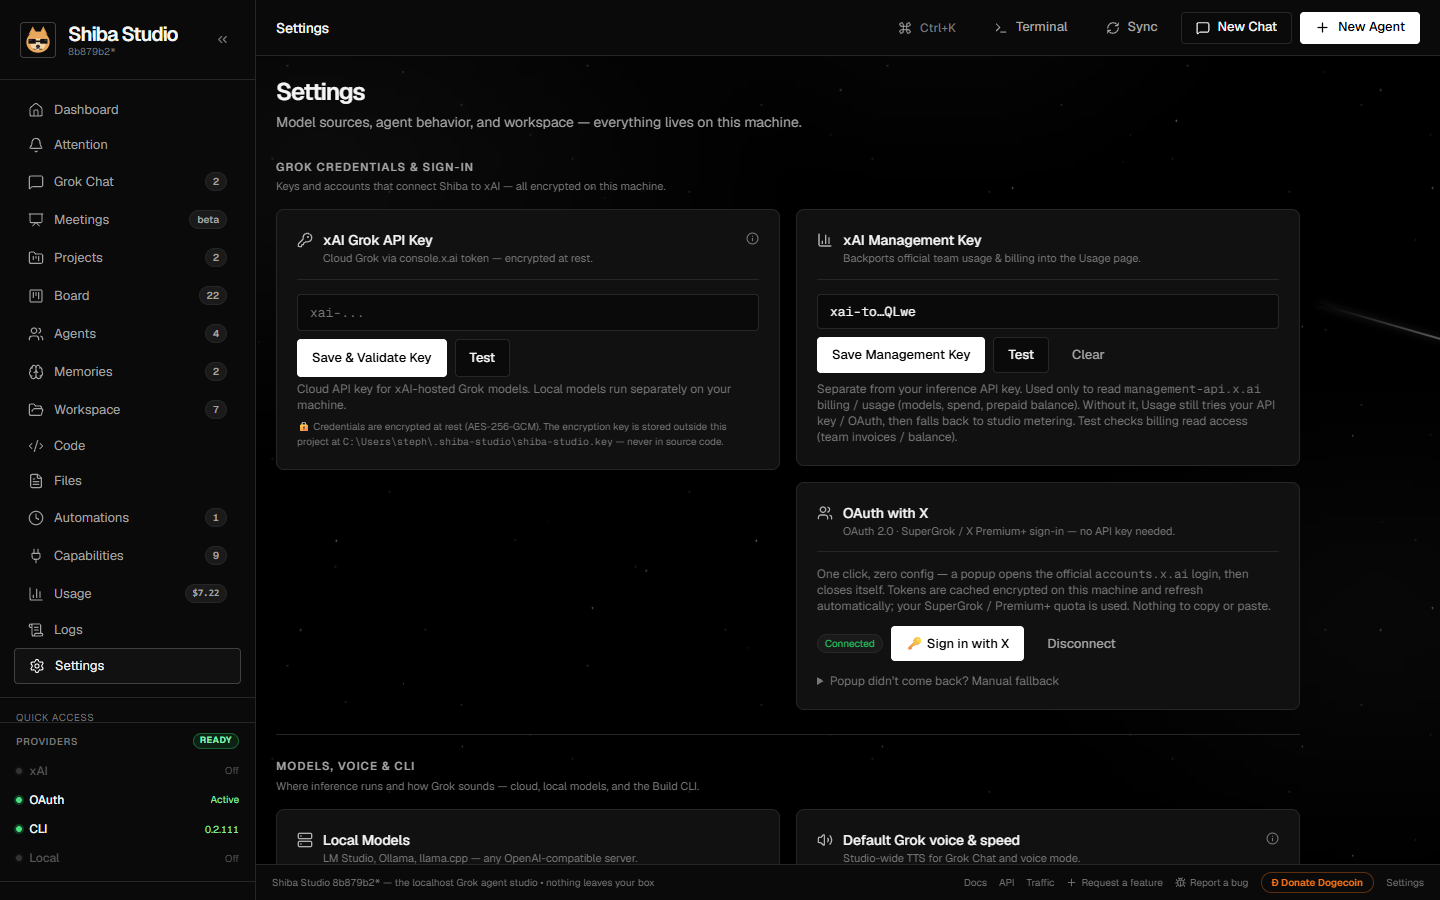1440x900 pixels.
Task: Click Test button next to Save Management Key
Action: (x=1021, y=355)
